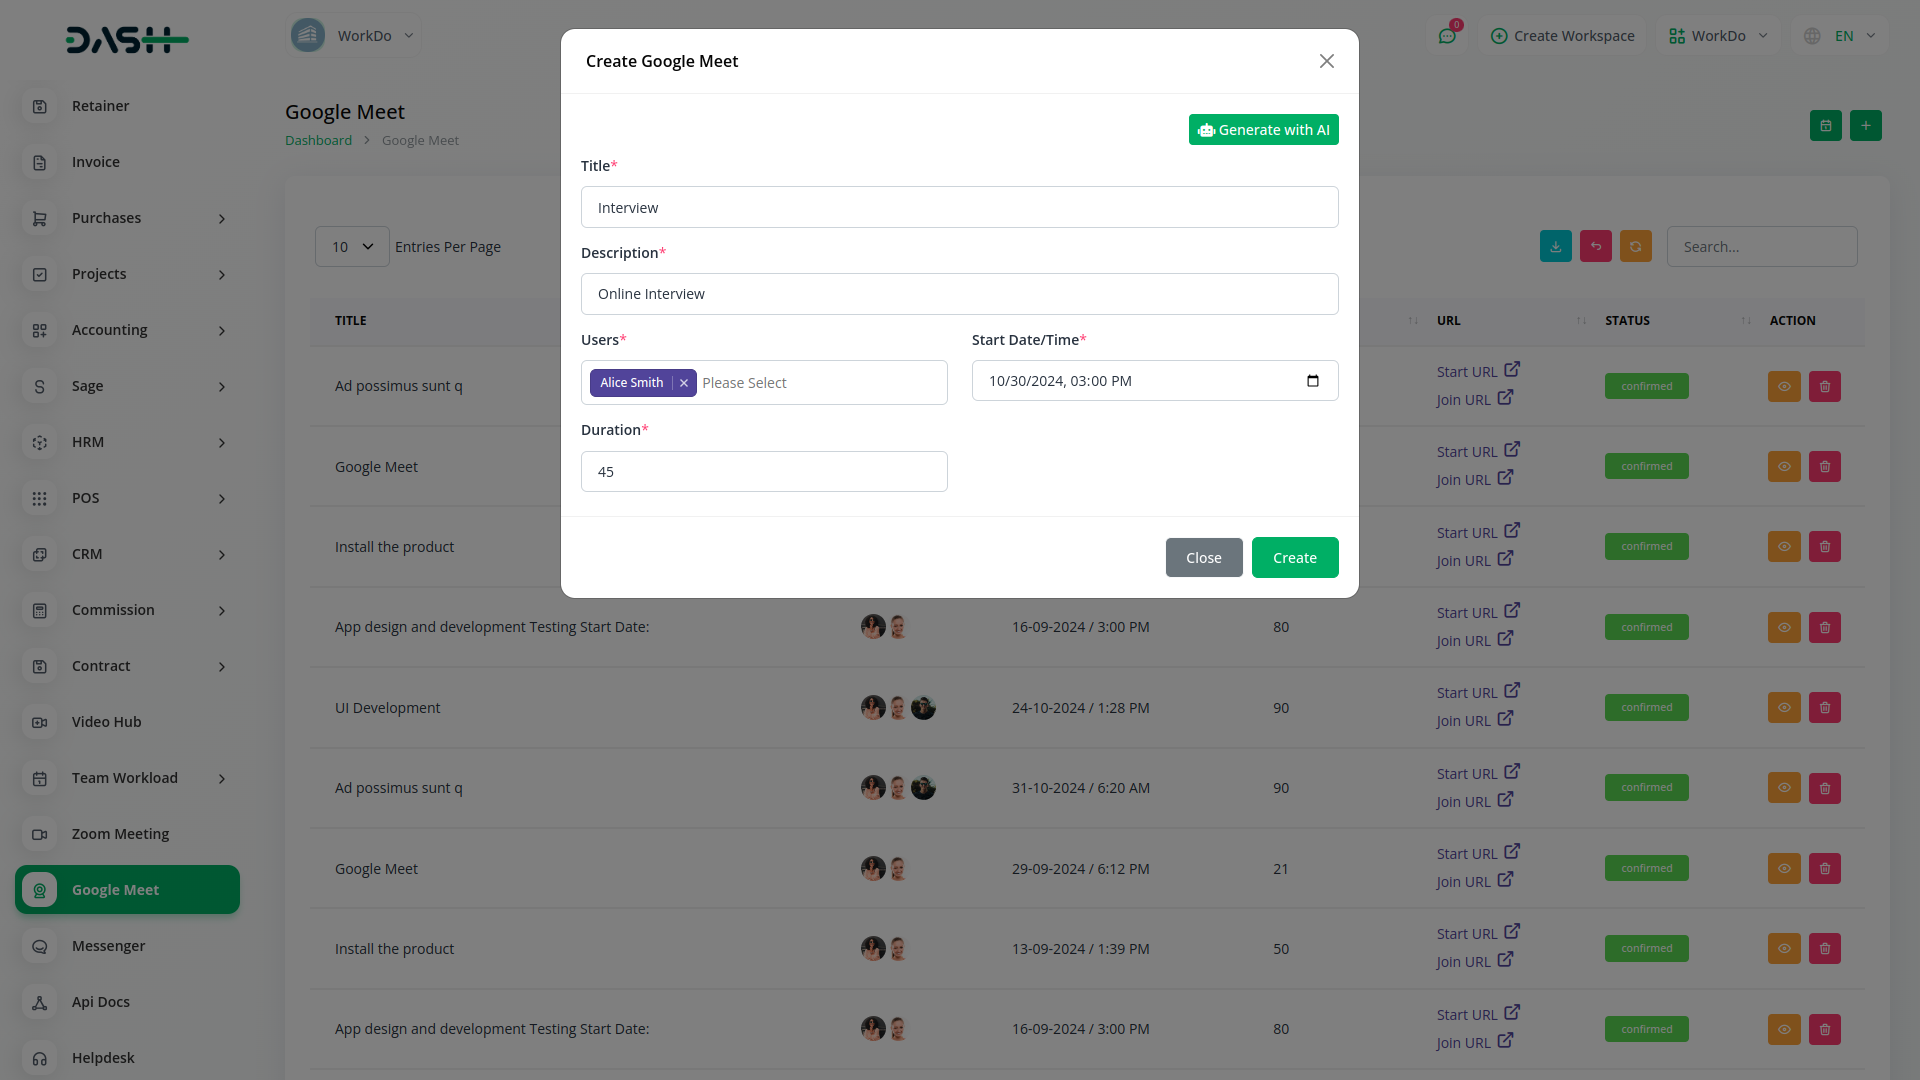Screen dimensions: 1920x1080
Task: Open Zoom Meeting in the sidebar
Action: 120,834
